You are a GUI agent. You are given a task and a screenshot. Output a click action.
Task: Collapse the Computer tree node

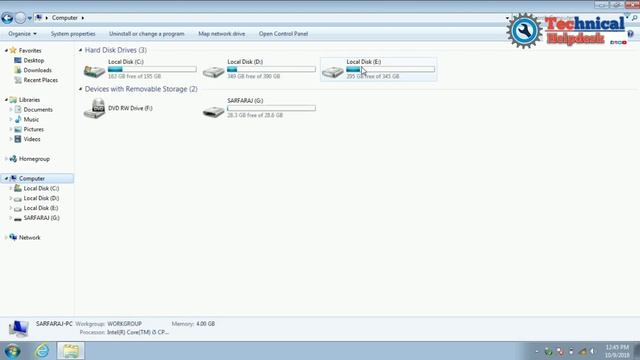6,179
